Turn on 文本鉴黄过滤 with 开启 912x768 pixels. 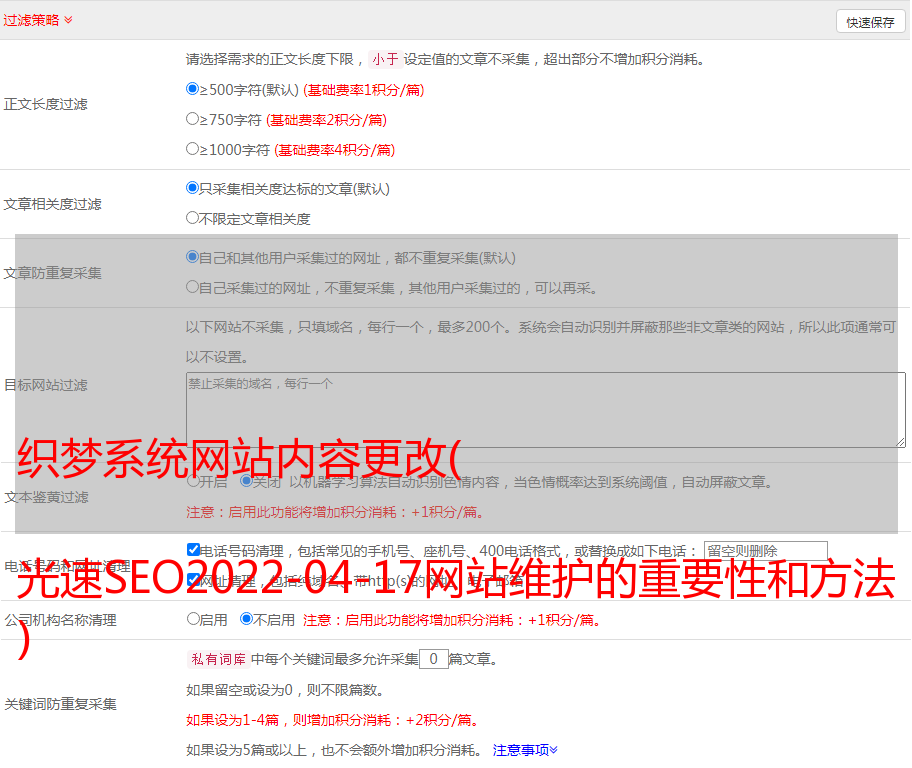pyautogui.click(x=194, y=481)
